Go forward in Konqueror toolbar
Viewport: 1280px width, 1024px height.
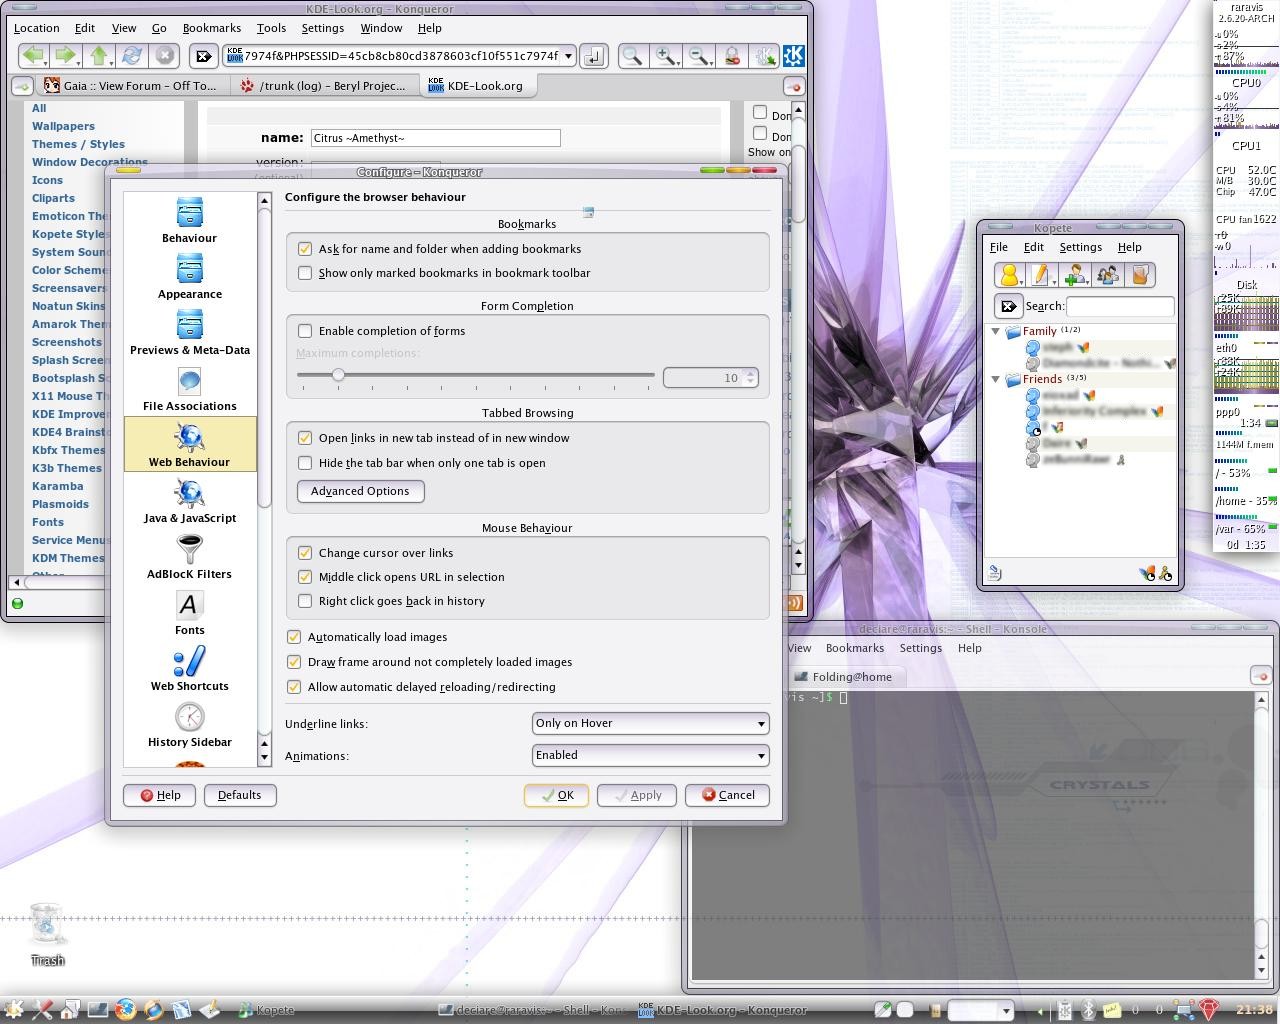coord(66,56)
